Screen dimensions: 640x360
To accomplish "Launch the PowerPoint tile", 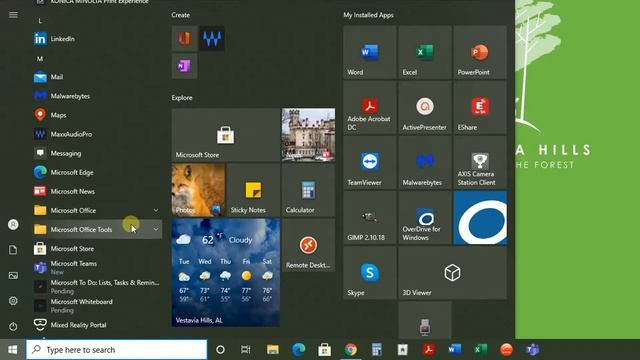I will pyautogui.click(x=480, y=52).
